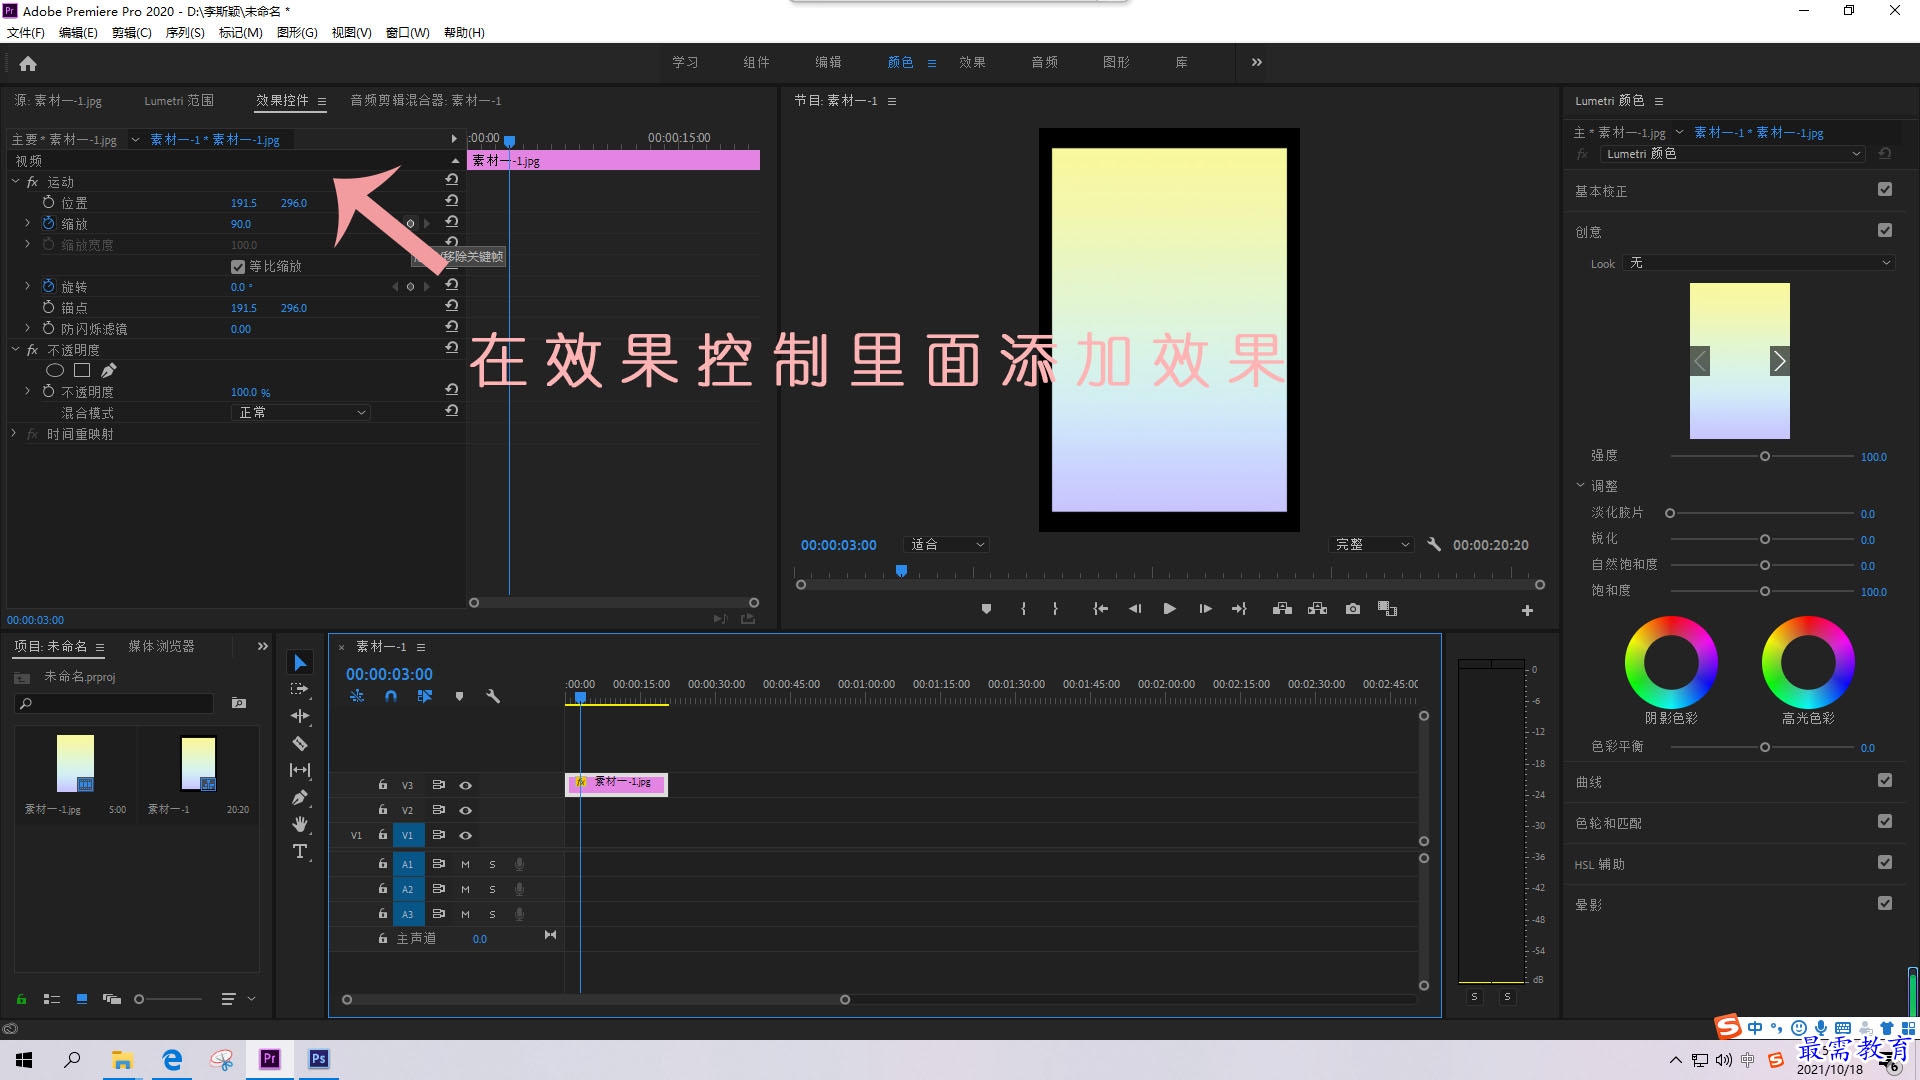Reset the Position parameter
Viewport: 1920px width, 1080px height.
(x=452, y=202)
